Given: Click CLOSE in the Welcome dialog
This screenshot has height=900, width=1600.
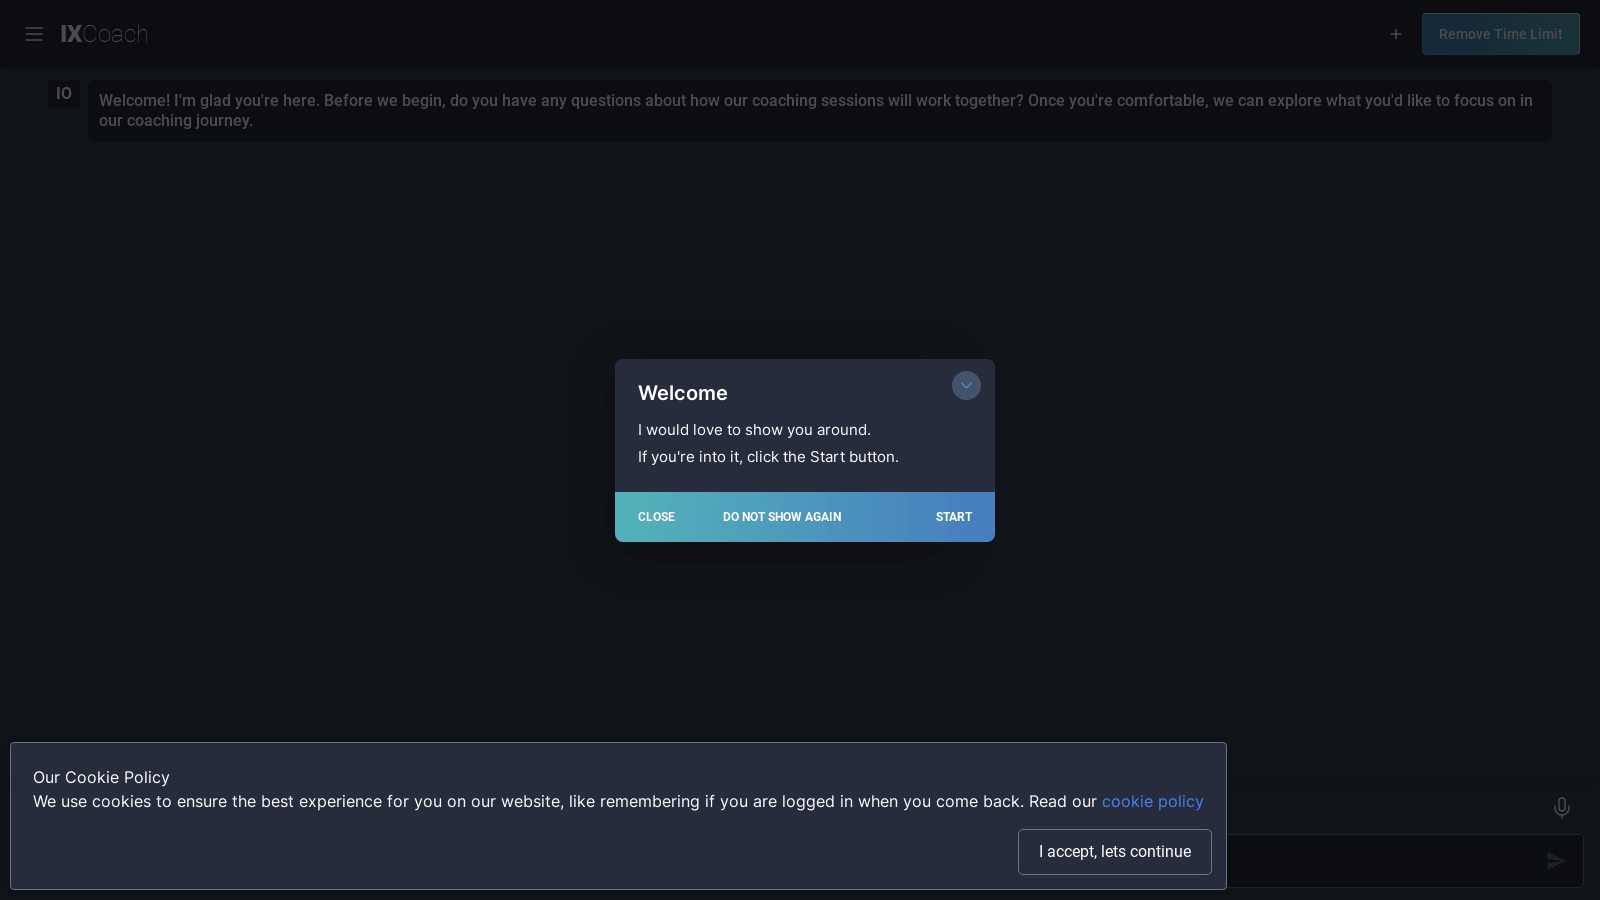Looking at the screenshot, I should click(656, 517).
